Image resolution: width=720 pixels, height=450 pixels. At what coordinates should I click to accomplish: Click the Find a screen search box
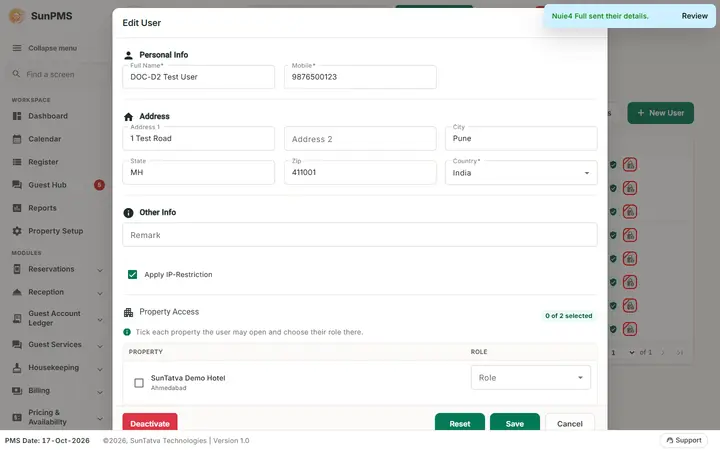[57, 74]
